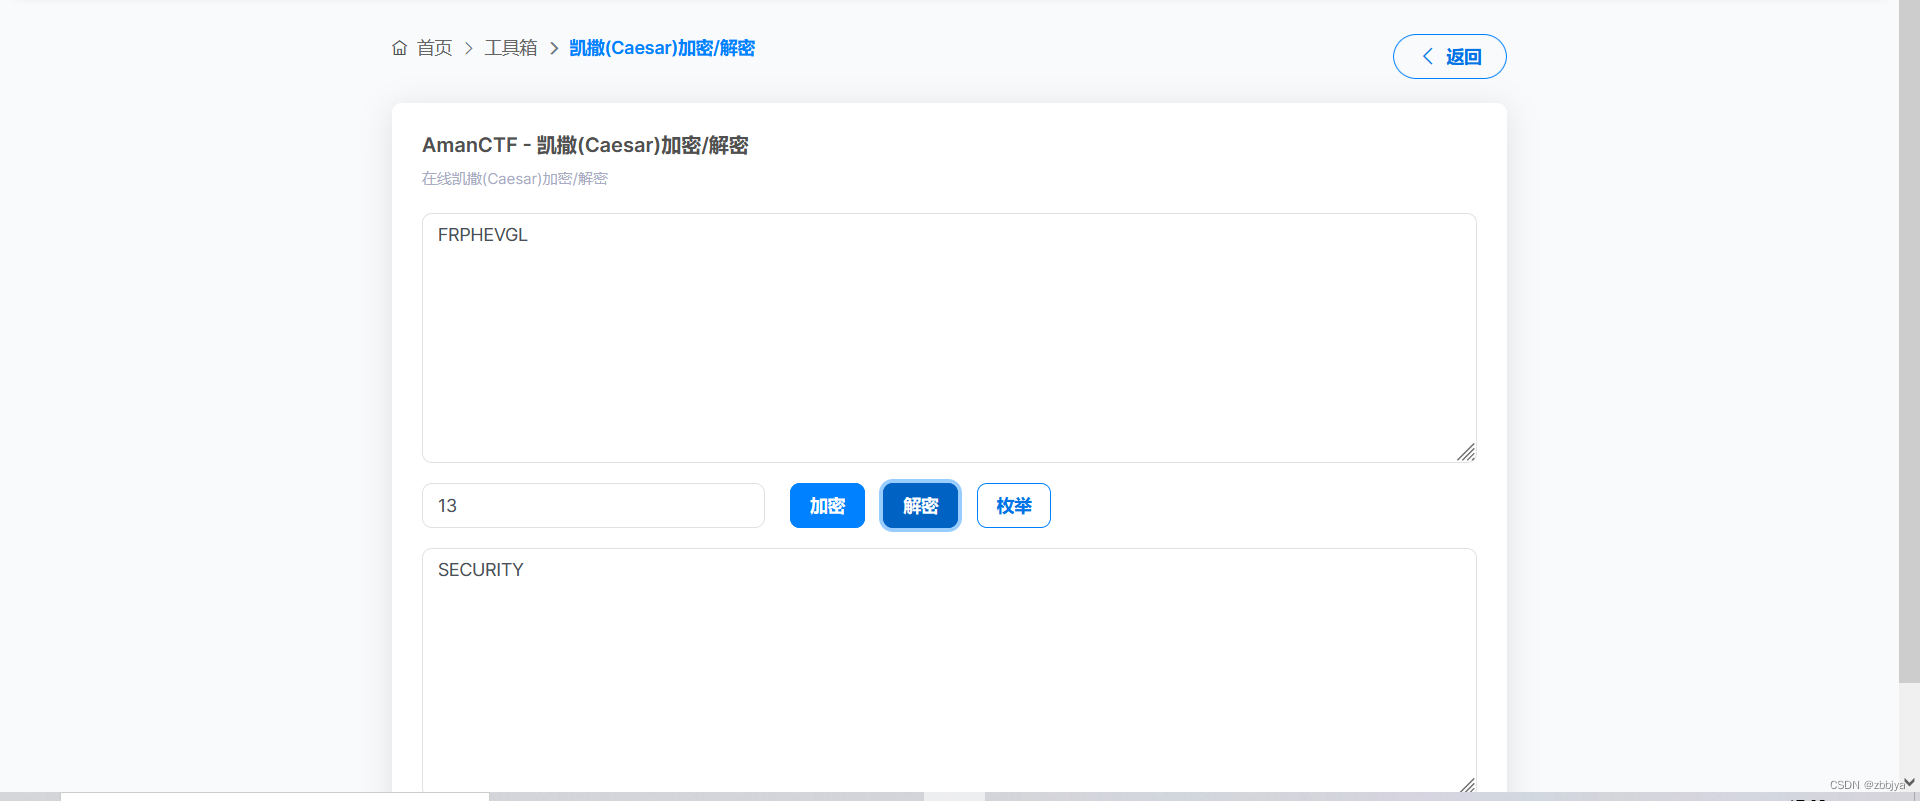Click the scrollbar down arrow at bottom right

click(1909, 783)
